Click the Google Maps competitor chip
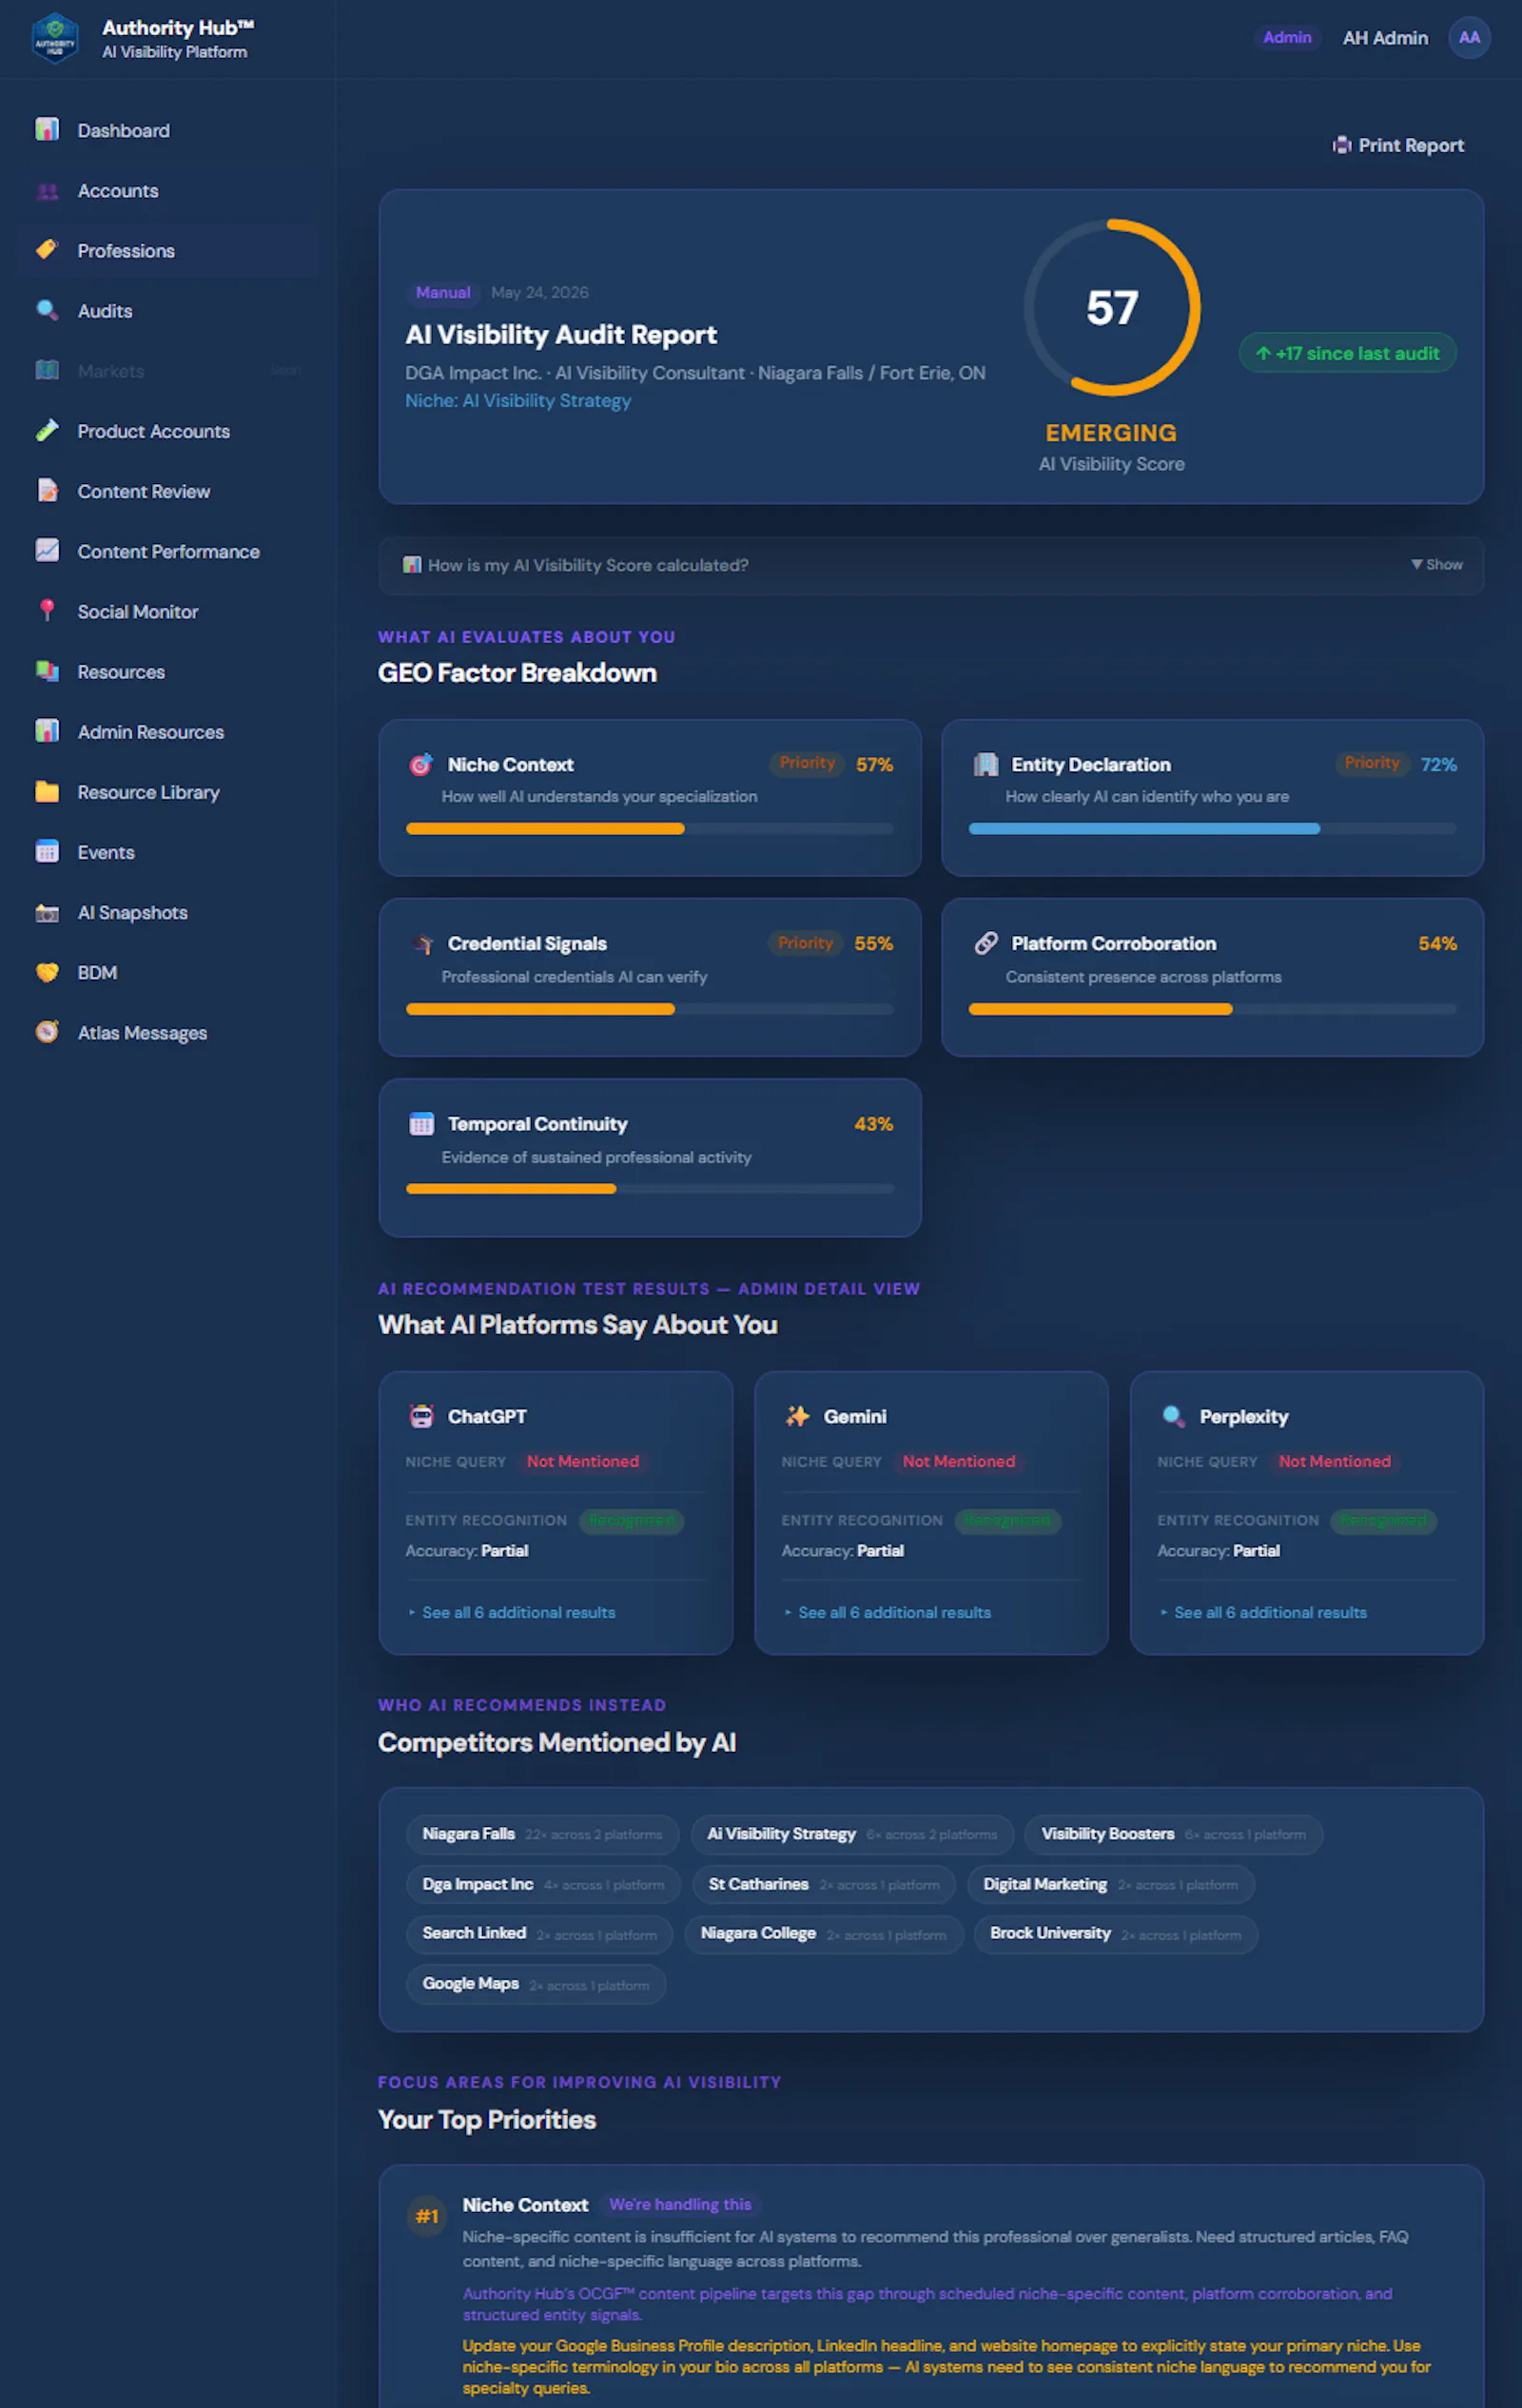The image size is (1522, 2408). (536, 1984)
